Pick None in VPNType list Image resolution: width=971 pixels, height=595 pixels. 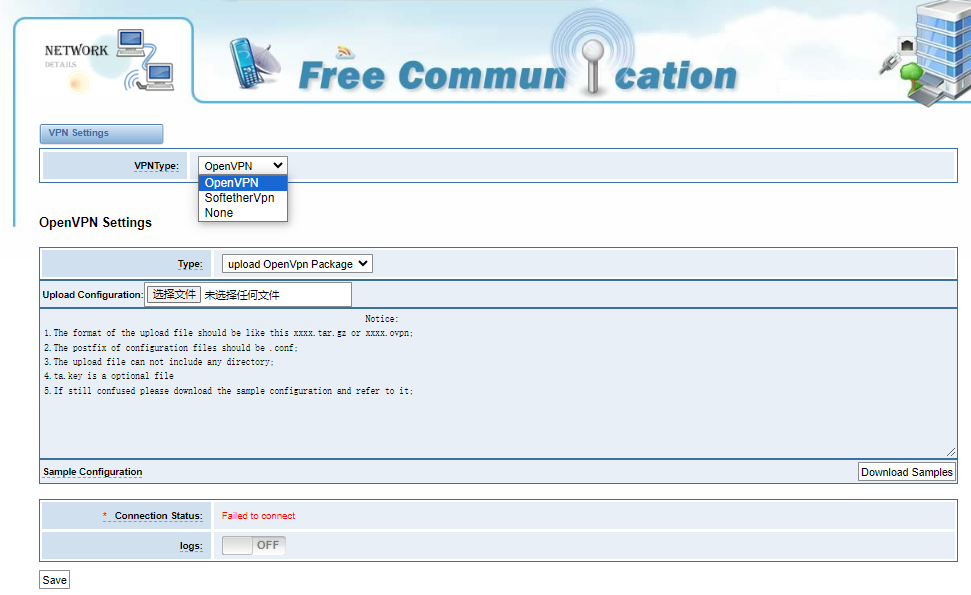point(243,212)
